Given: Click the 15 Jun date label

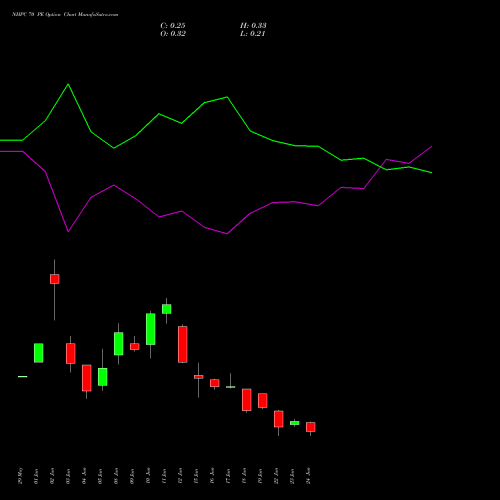Looking at the screenshot, I should pos(196,476).
